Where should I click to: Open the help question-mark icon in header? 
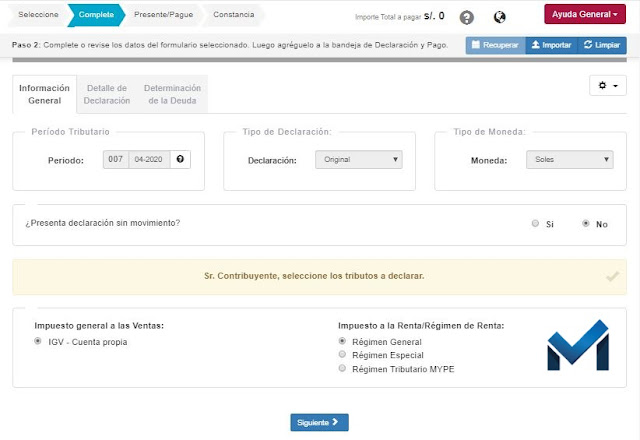point(467,17)
